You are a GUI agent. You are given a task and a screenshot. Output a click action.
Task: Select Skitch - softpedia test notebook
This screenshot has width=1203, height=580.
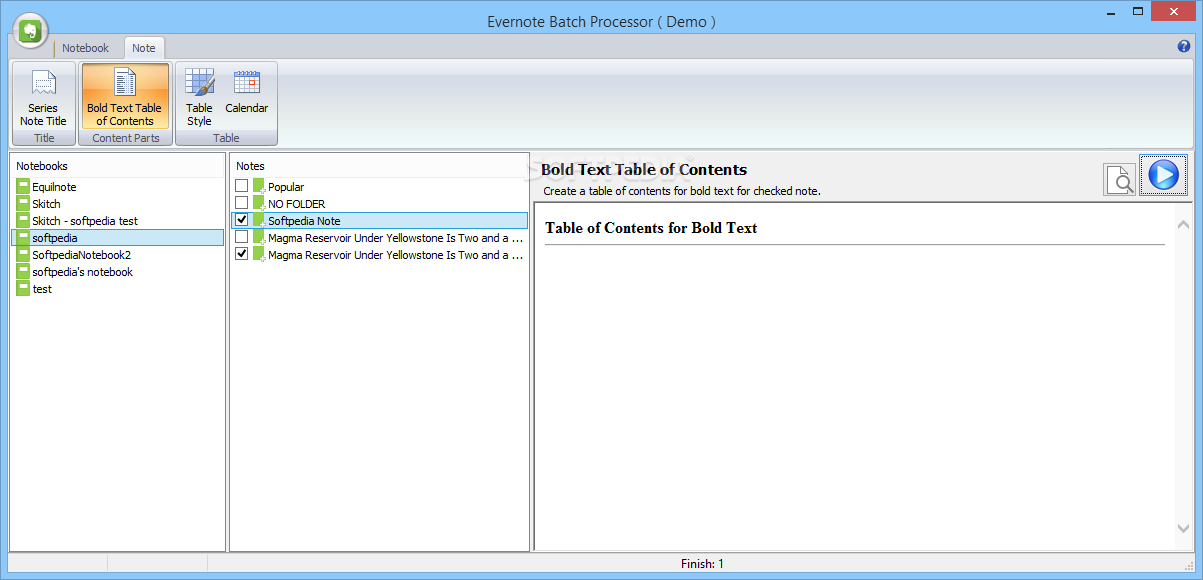pos(85,221)
